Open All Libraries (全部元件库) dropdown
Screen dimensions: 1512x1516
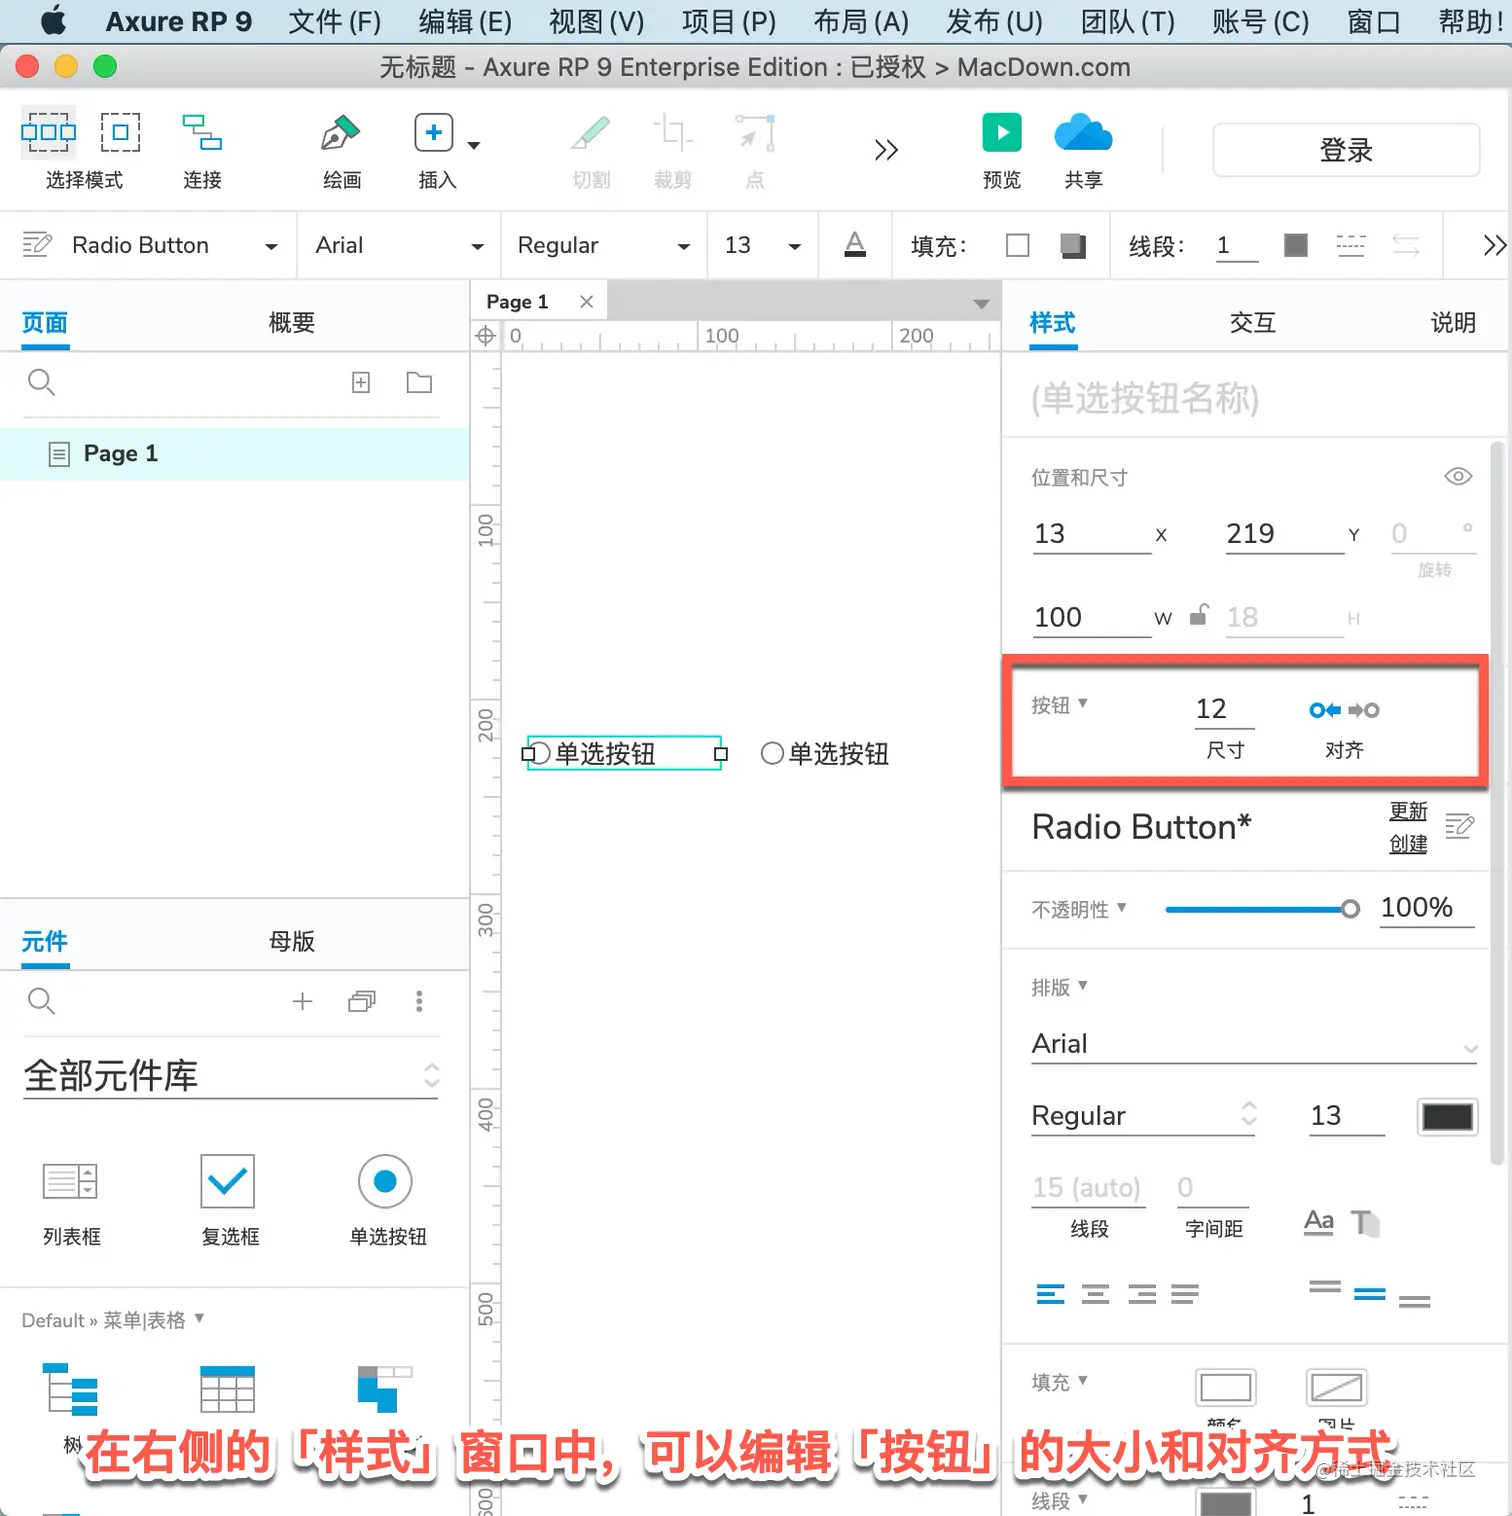click(231, 1076)
